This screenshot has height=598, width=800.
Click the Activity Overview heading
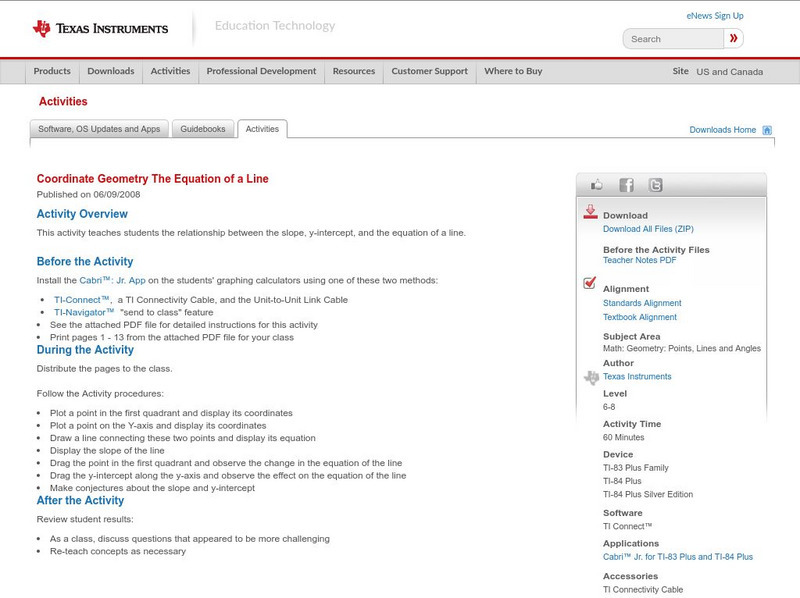click(82, 214)
